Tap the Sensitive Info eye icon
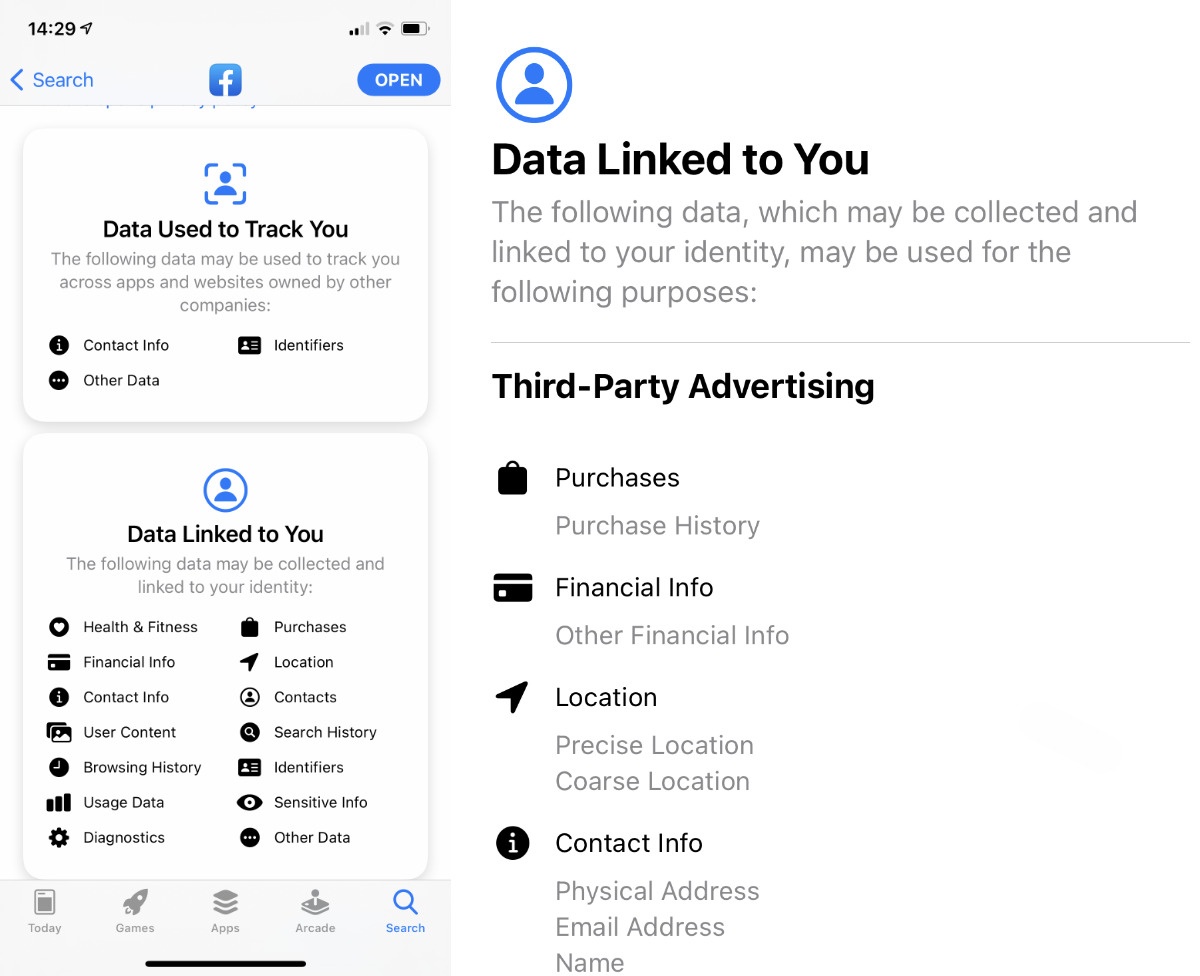The image size is (1200, 976). (250, 802)
